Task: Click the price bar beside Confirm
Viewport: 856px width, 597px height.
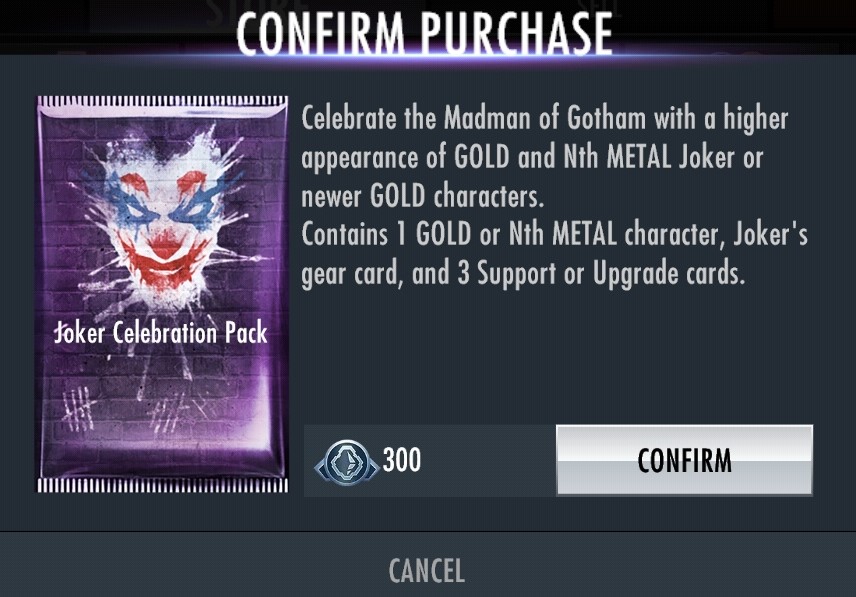Action: tap(430, 461)
